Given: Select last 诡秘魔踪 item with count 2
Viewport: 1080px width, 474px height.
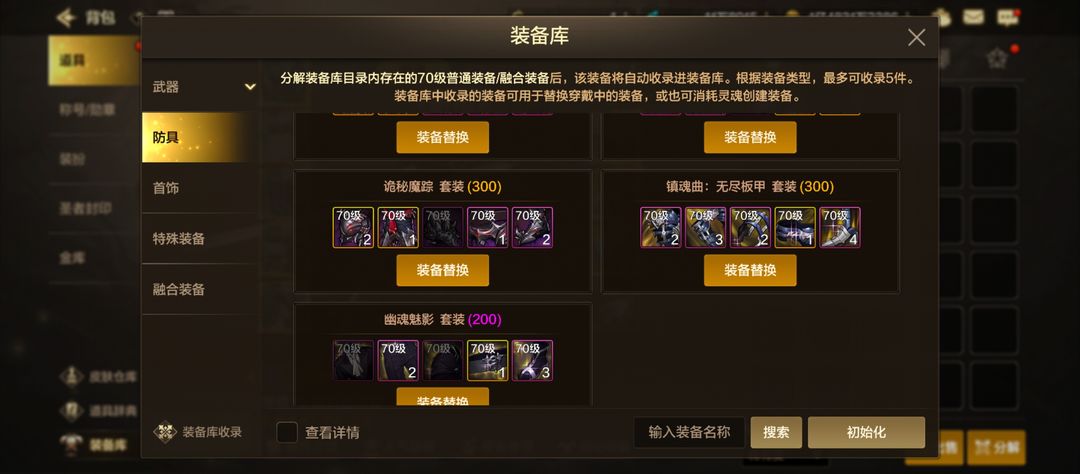Looking at the screenshot, I should click(x=532, y=227).
